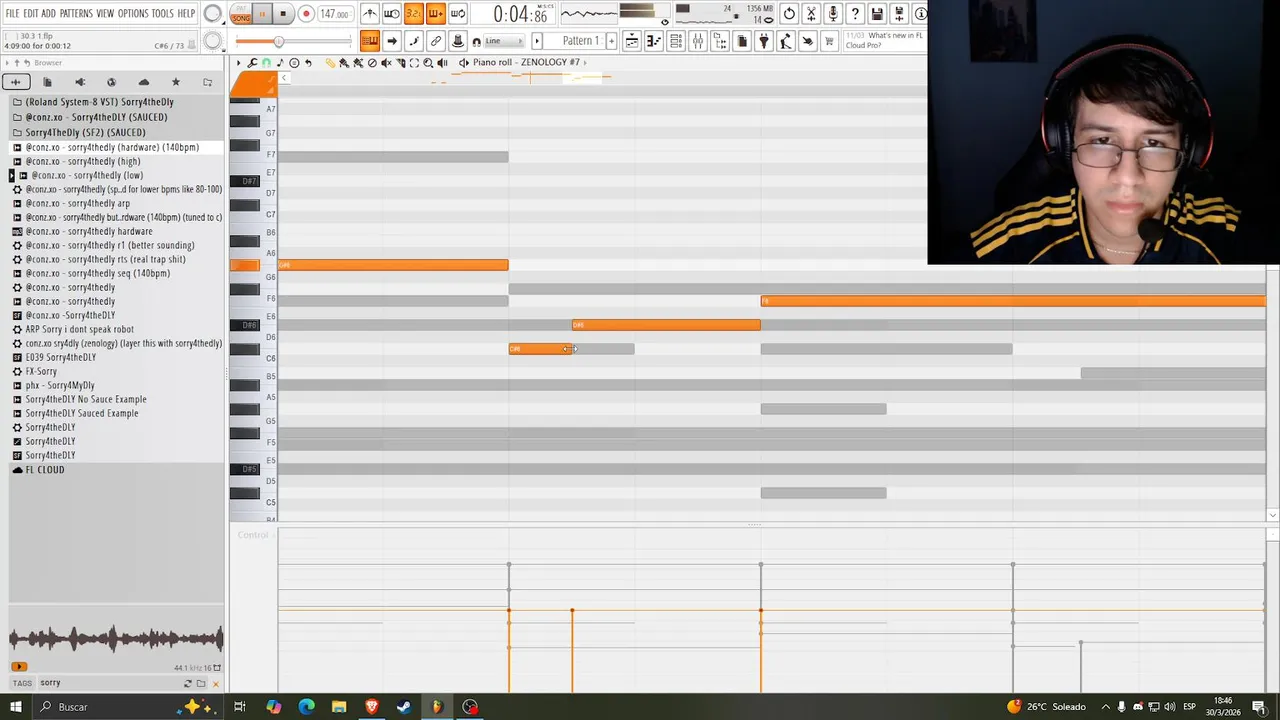Open the PATTERNS menu
This screenshot has height=720, width=1280.
(x=76, y=13)
